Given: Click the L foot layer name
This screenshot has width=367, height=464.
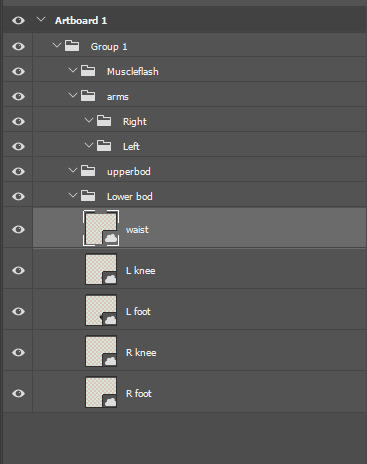Looking at the screenshot, I should (138, 311).
